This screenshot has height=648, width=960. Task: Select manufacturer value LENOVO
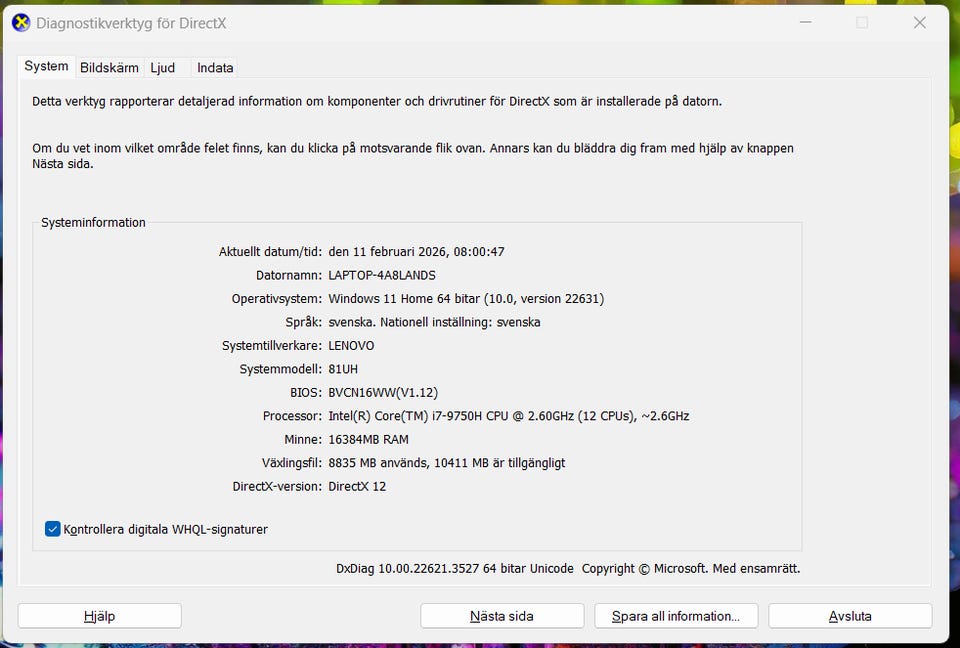(x=351, y=345)
